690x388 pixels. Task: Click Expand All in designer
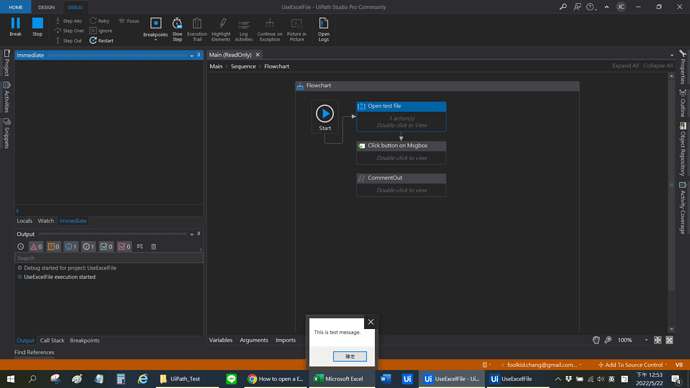pyautogui.click(x=625, y=66)
